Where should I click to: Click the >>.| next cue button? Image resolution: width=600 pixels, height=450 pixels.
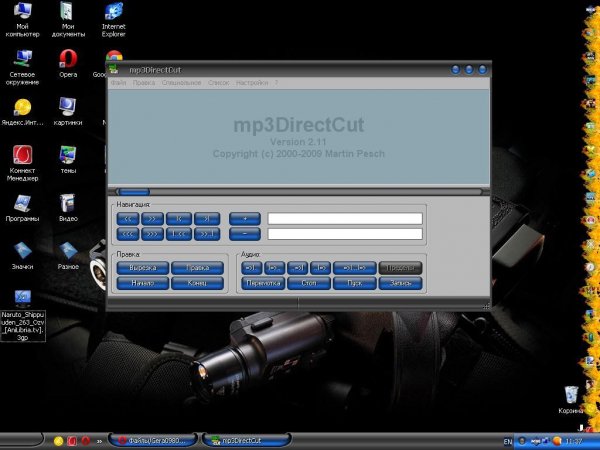coord(207,234)
